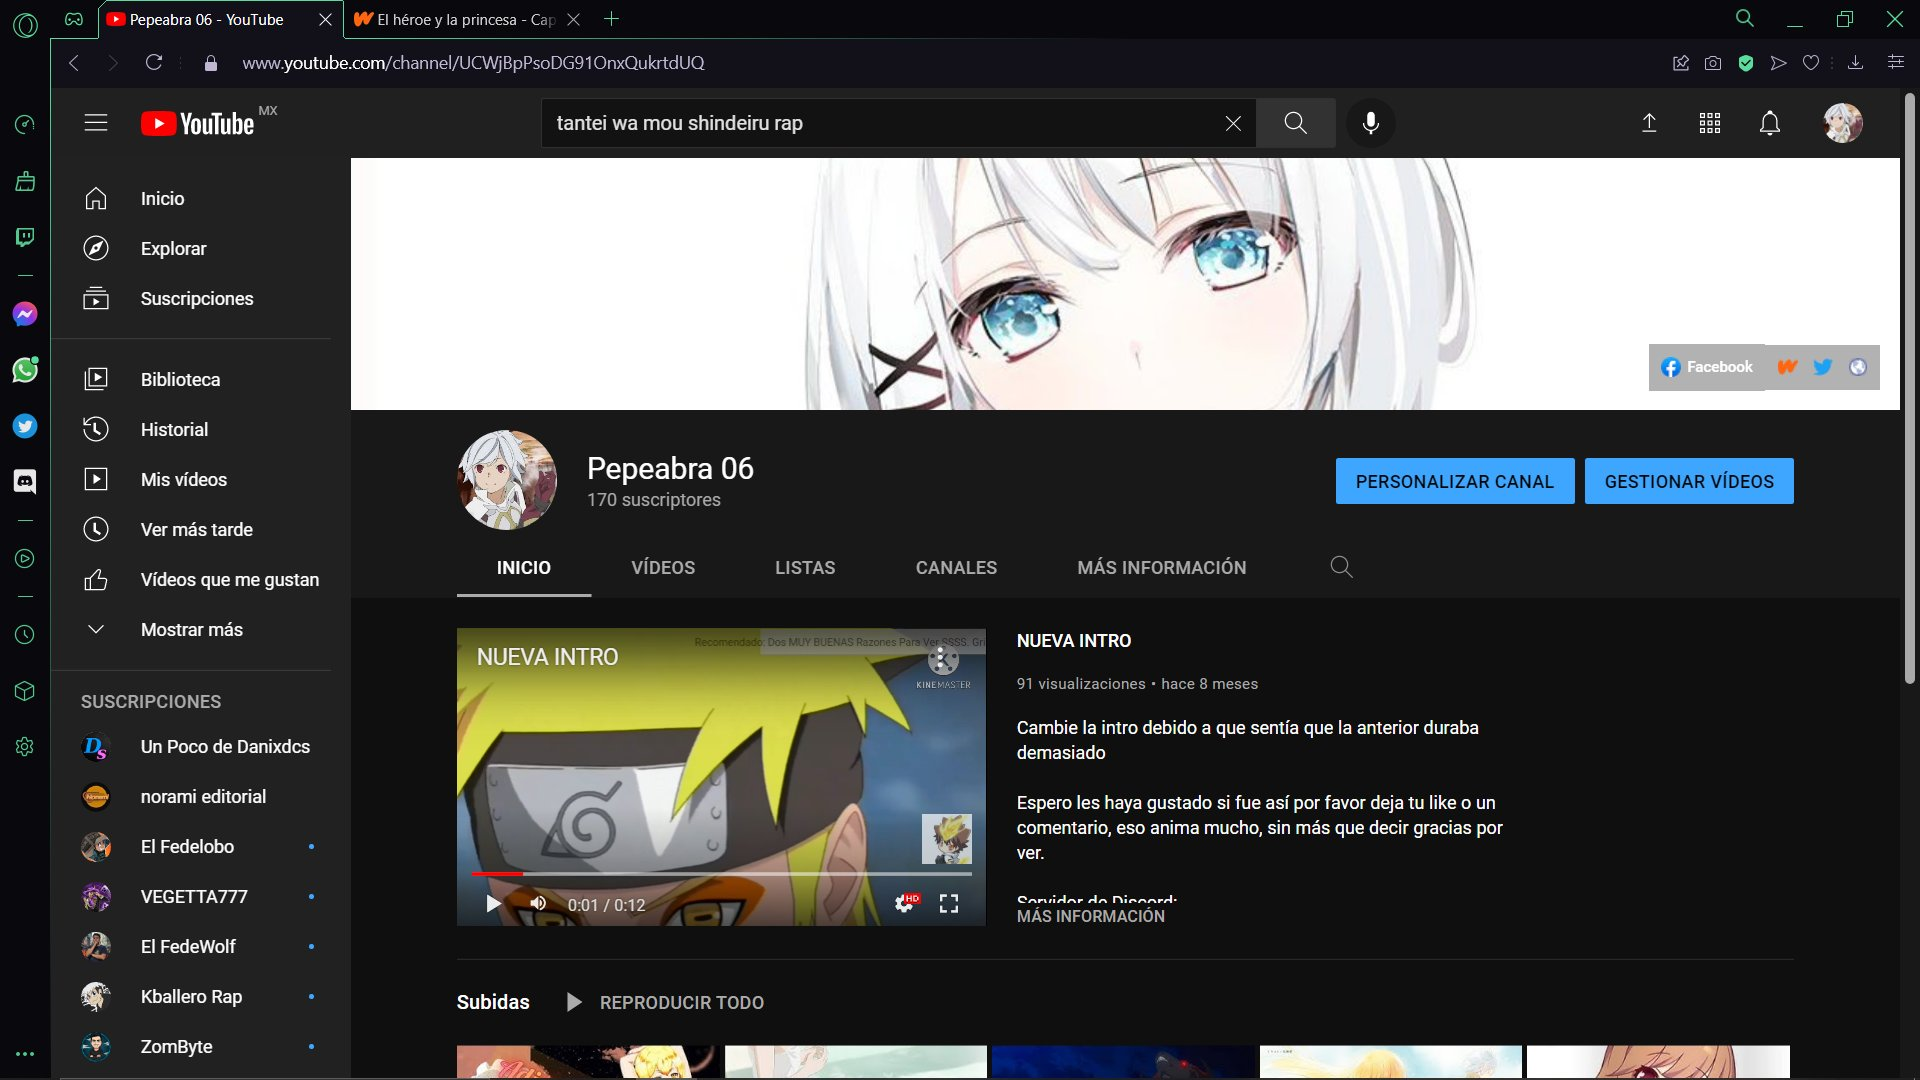
Task: Select the INICIO channel tab
Action: tap(524, 568)
